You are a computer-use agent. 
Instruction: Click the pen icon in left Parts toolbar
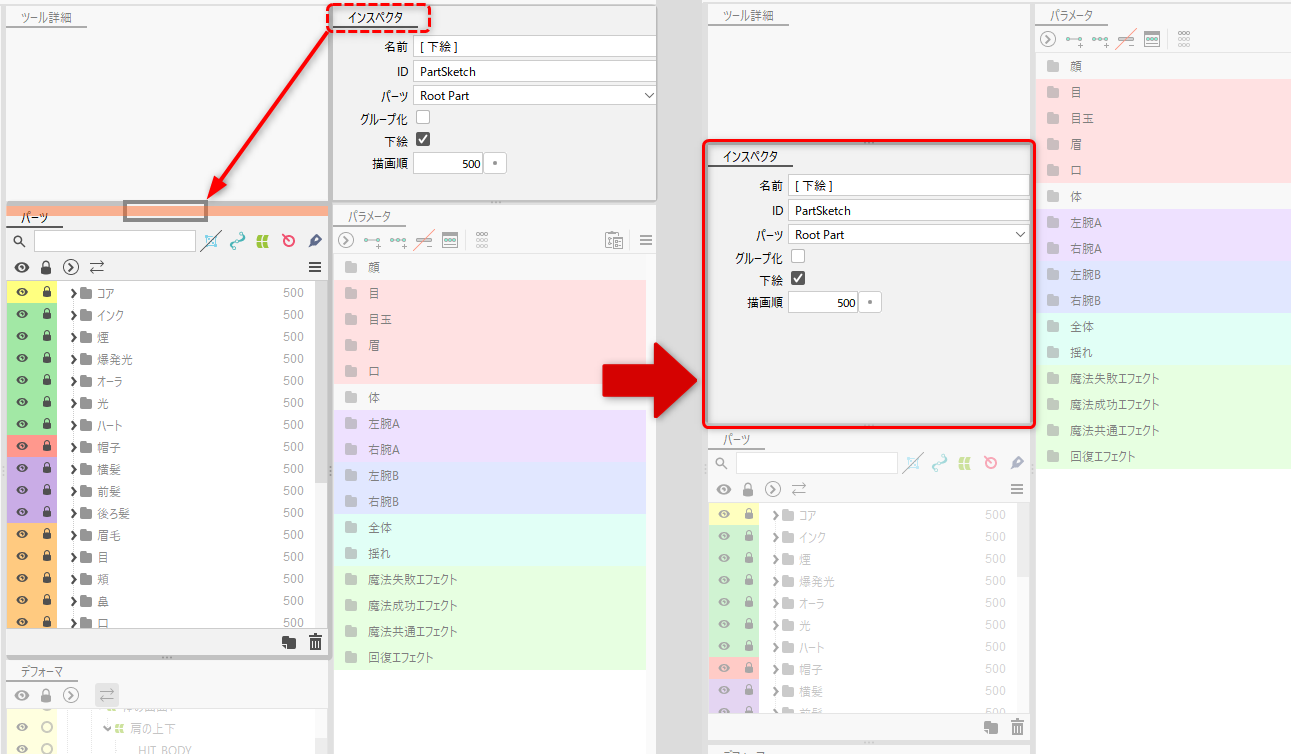(x=315, y=241)
